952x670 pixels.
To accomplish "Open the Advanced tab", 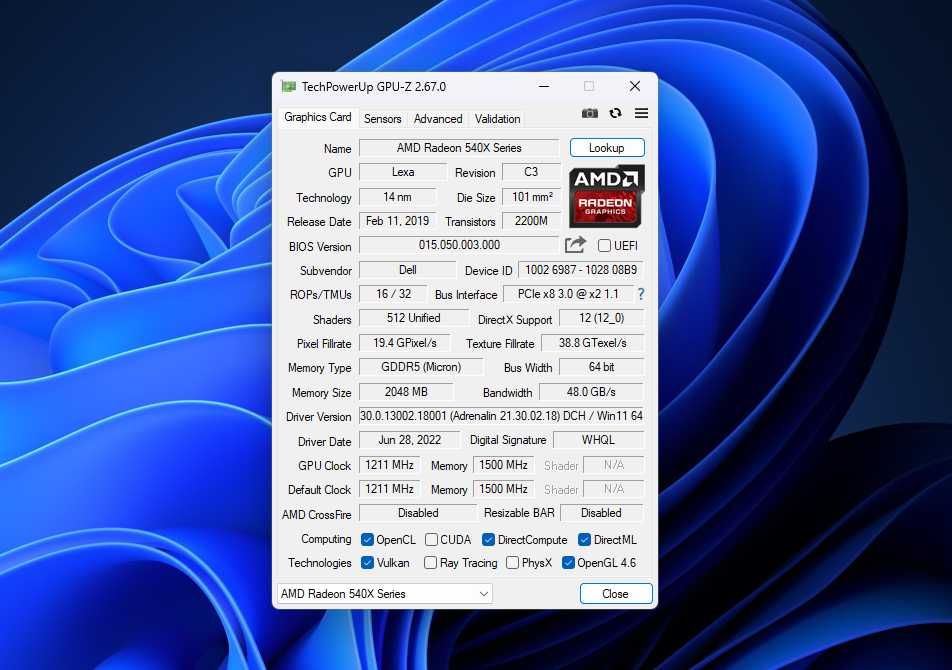I will (x=438, y=119).
